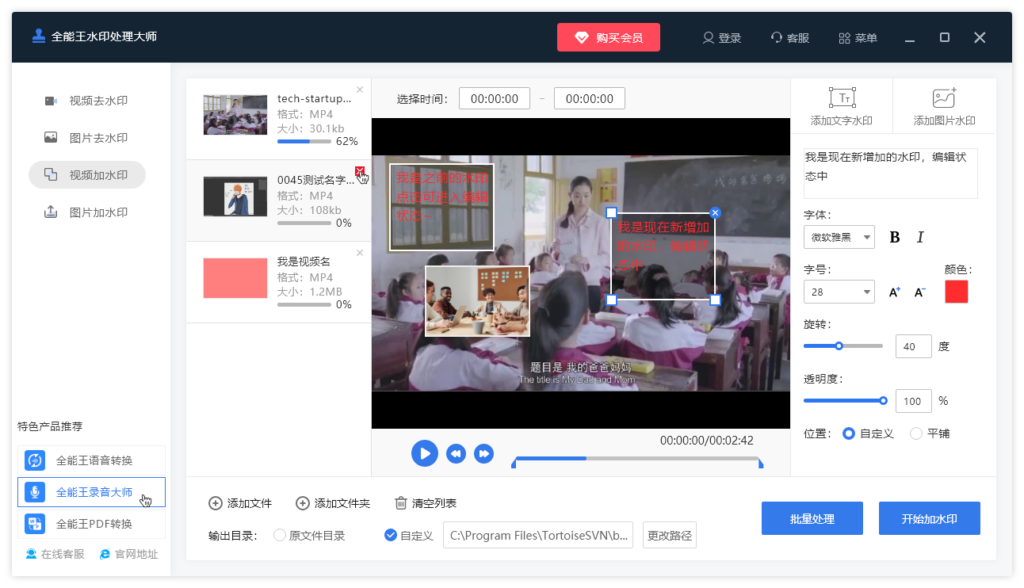
Task: Click the 开始加水印 button
Action: point(929,519)
